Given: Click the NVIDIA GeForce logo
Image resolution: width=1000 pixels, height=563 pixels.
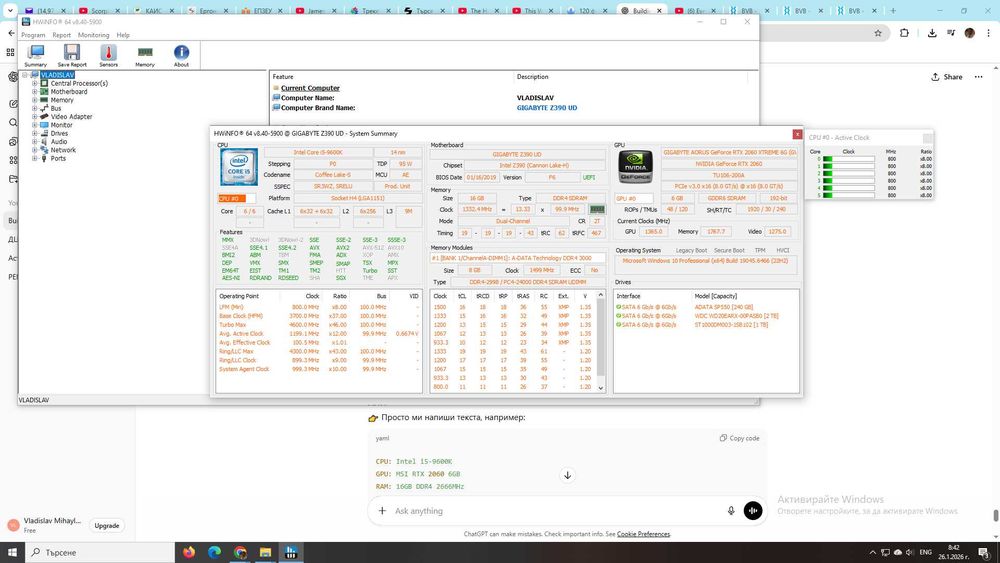Looking at the screenshot, I should [x=636, y=167].
